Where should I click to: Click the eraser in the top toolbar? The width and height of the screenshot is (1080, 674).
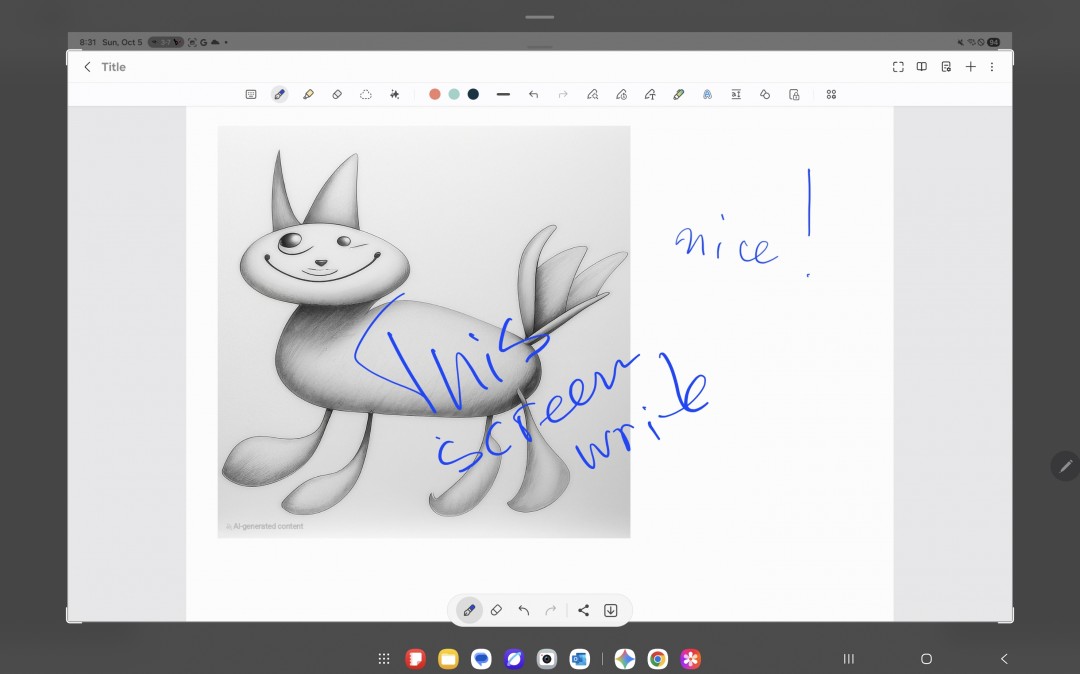click(x=337, y=94)
